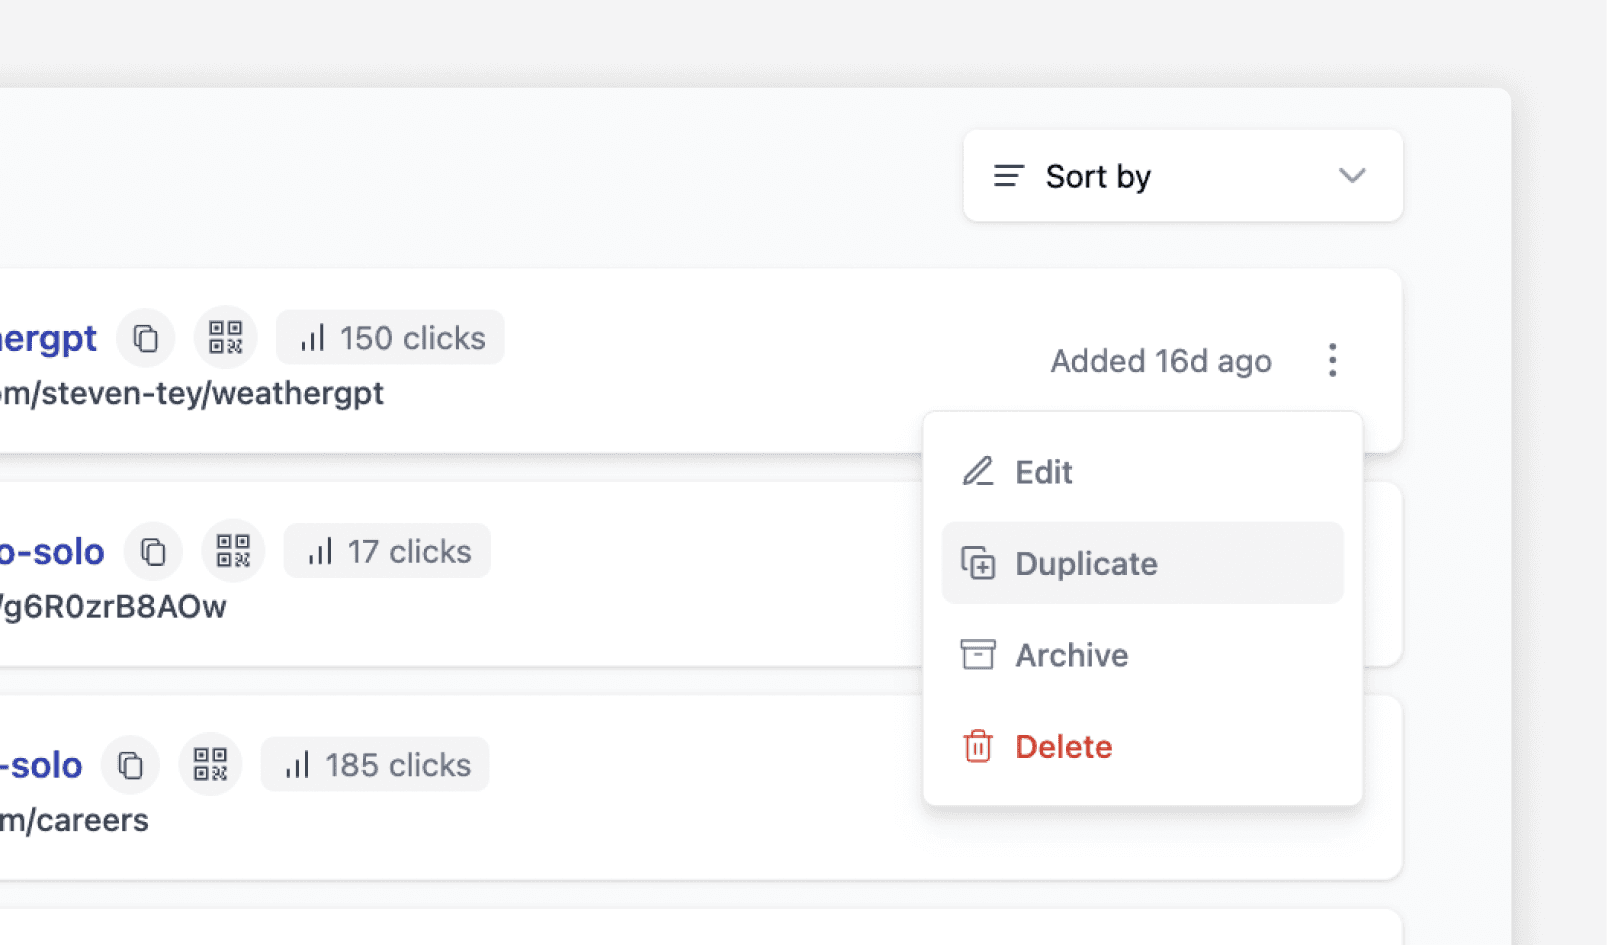Click the red trash Delete icon

[x=978, y=746]
